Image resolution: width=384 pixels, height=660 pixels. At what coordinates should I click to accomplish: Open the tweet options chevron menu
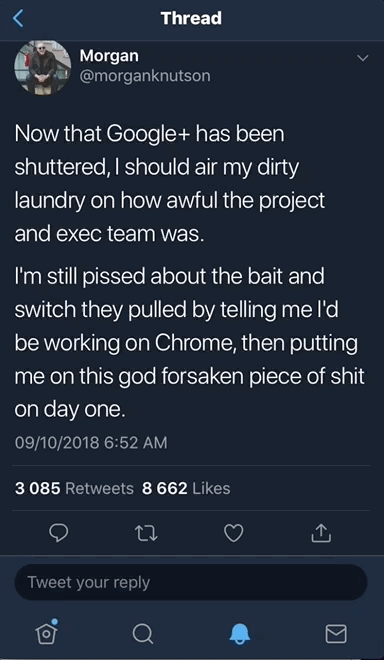point(363,58)
